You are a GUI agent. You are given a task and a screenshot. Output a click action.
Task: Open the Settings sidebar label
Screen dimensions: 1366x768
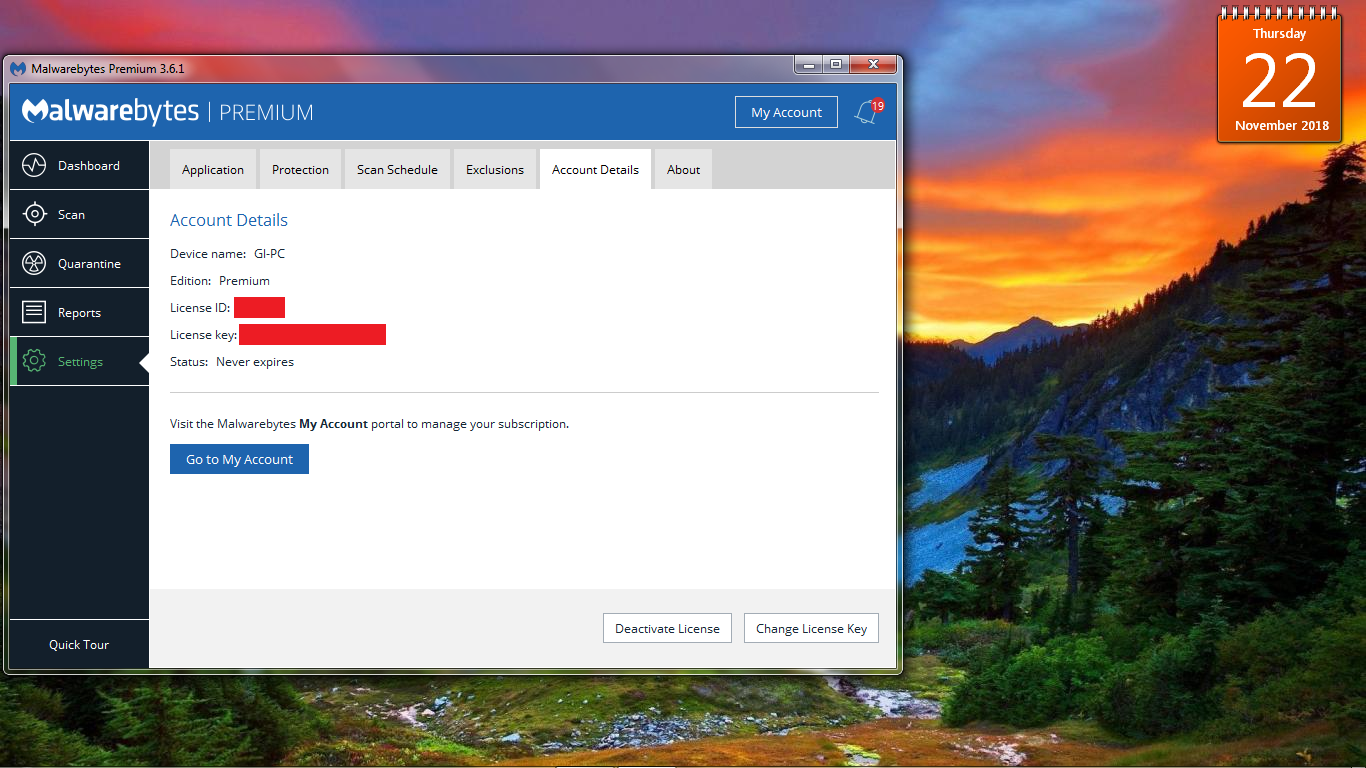[80, 362]
